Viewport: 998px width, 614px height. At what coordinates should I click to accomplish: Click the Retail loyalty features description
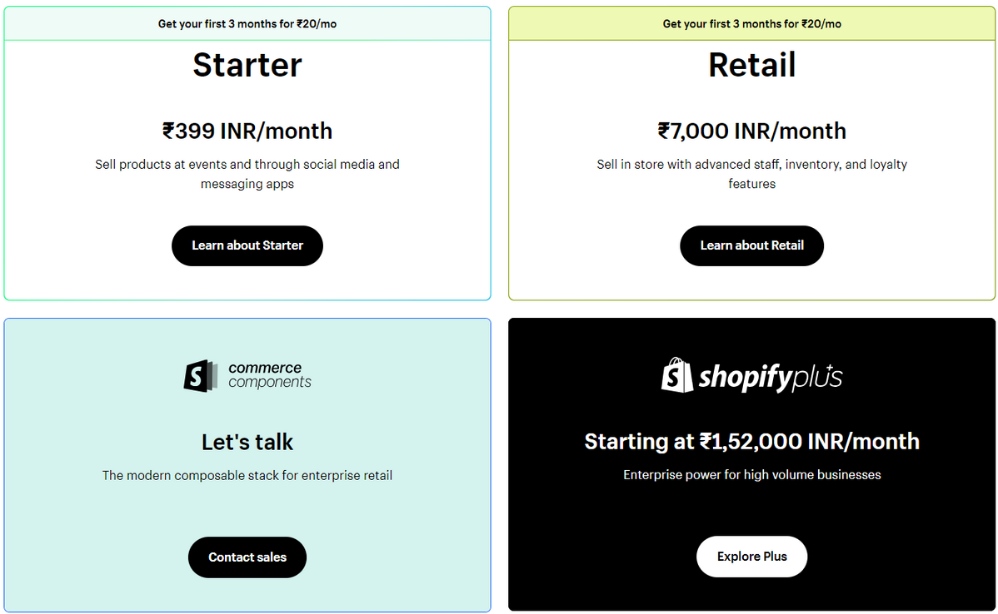(x=751, y=174)
